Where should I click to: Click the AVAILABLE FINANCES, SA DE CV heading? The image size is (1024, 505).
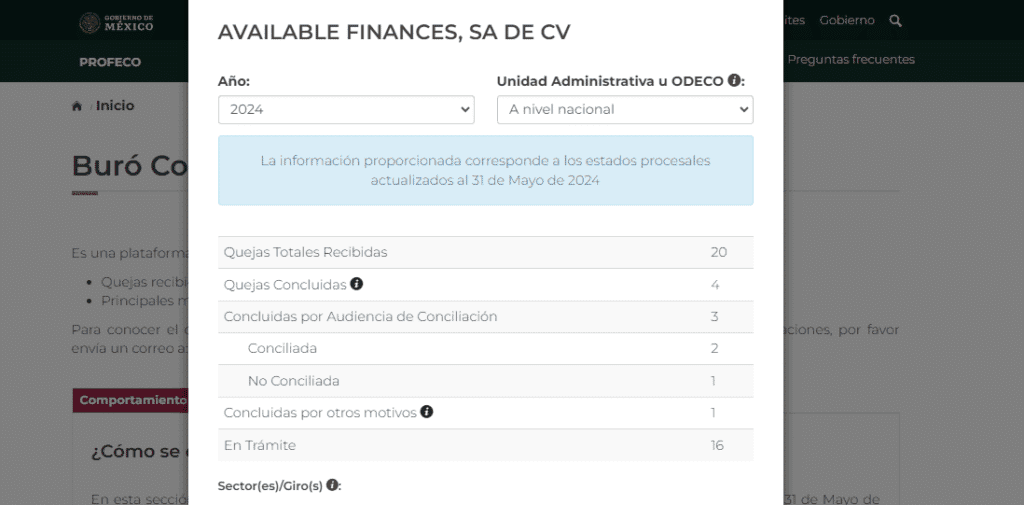(x=394, y=33)
